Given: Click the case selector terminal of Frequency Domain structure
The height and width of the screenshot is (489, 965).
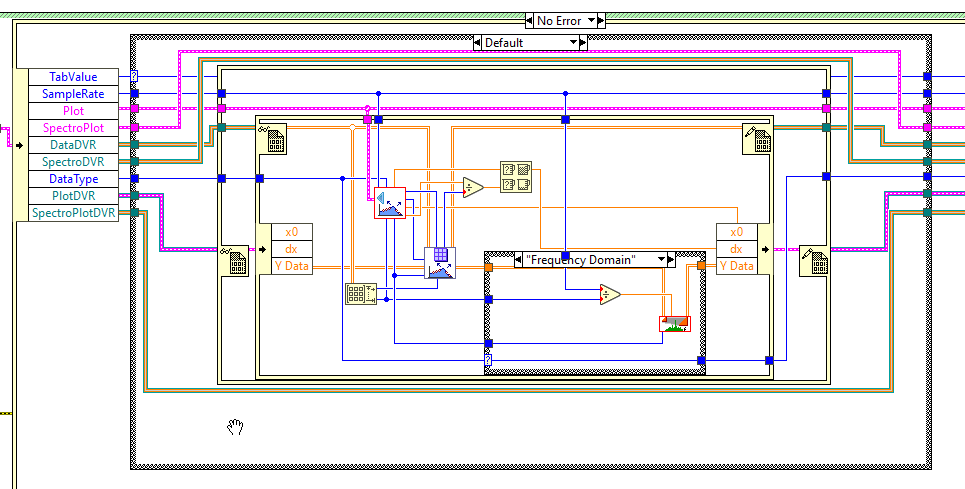Looking at the screenshot, I should click(488, 360).
